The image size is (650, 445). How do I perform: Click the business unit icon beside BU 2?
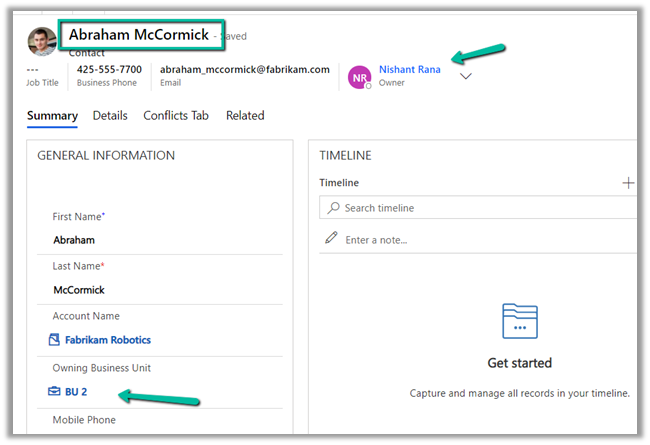pos(55,392)
